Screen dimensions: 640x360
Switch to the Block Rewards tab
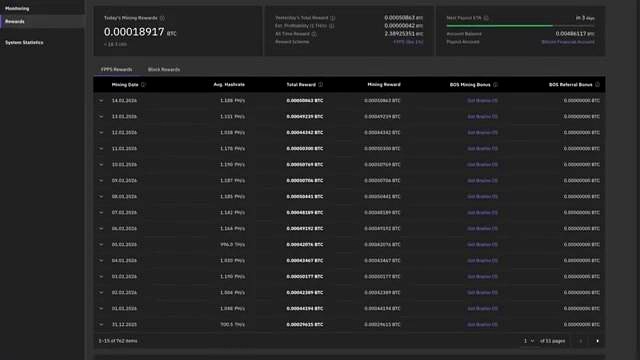pyautogui.click(x=164, y=69)
